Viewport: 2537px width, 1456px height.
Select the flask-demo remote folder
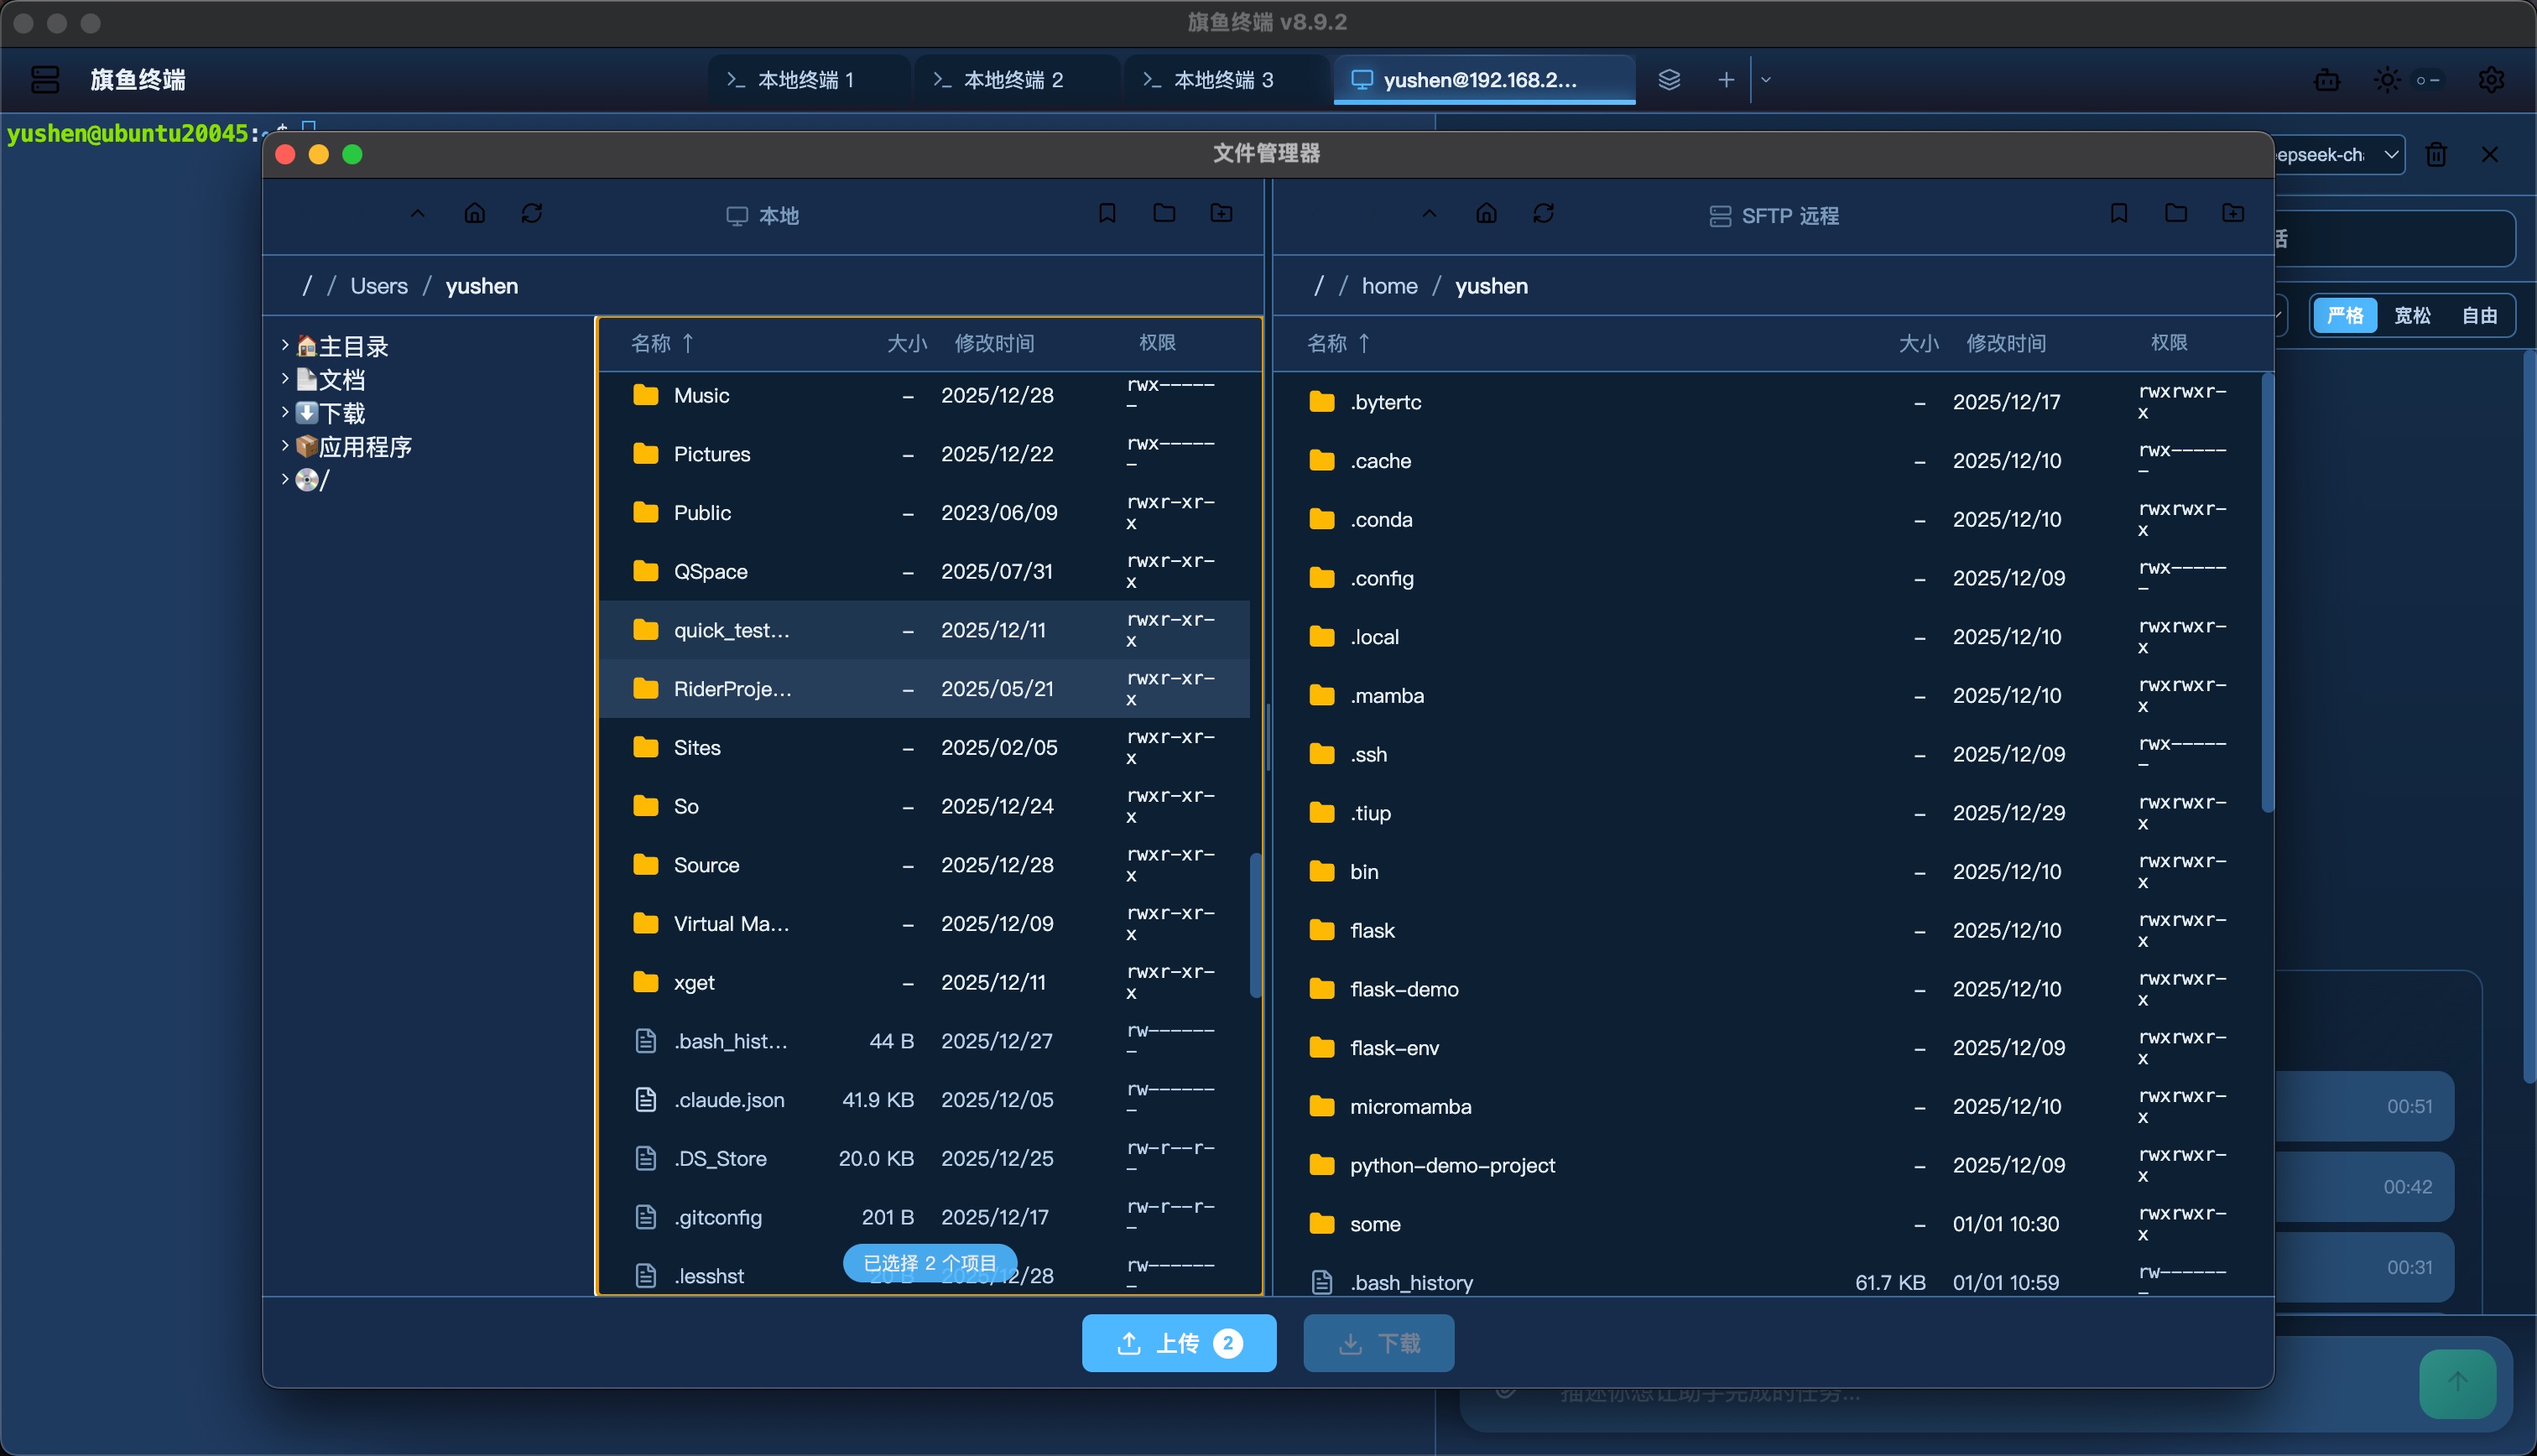(x=1403, y=989)
